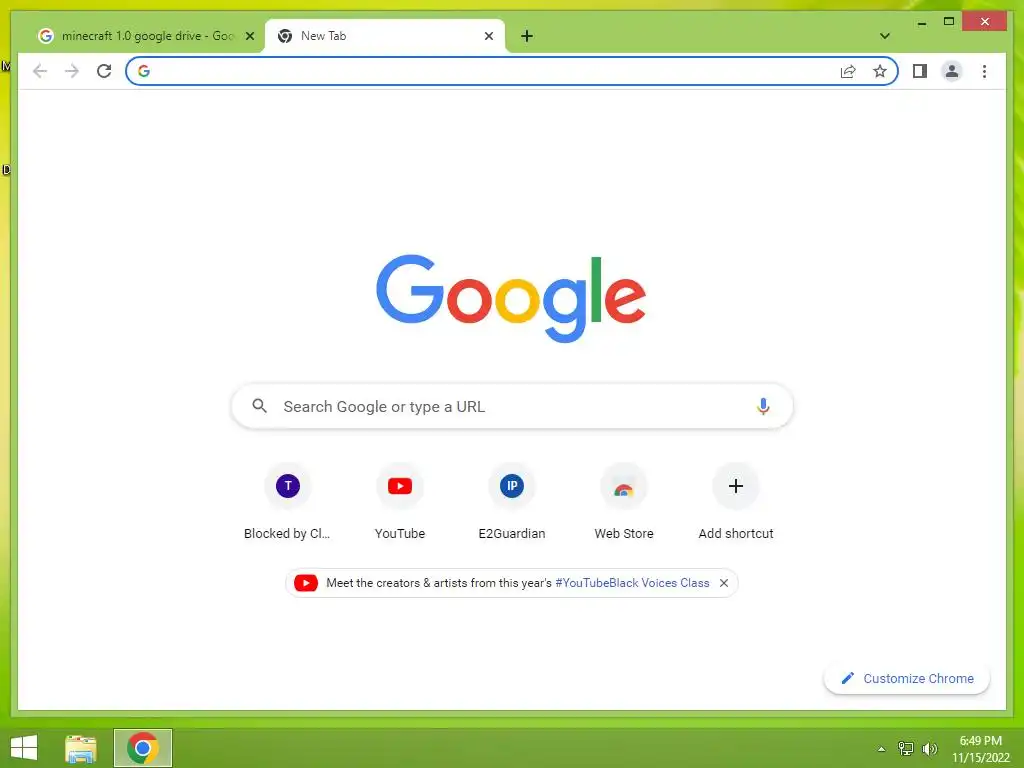The height and width of the screenshot is (768, 1024).
Task: Go back with the browser back arrow
Action: click(40, 71)
